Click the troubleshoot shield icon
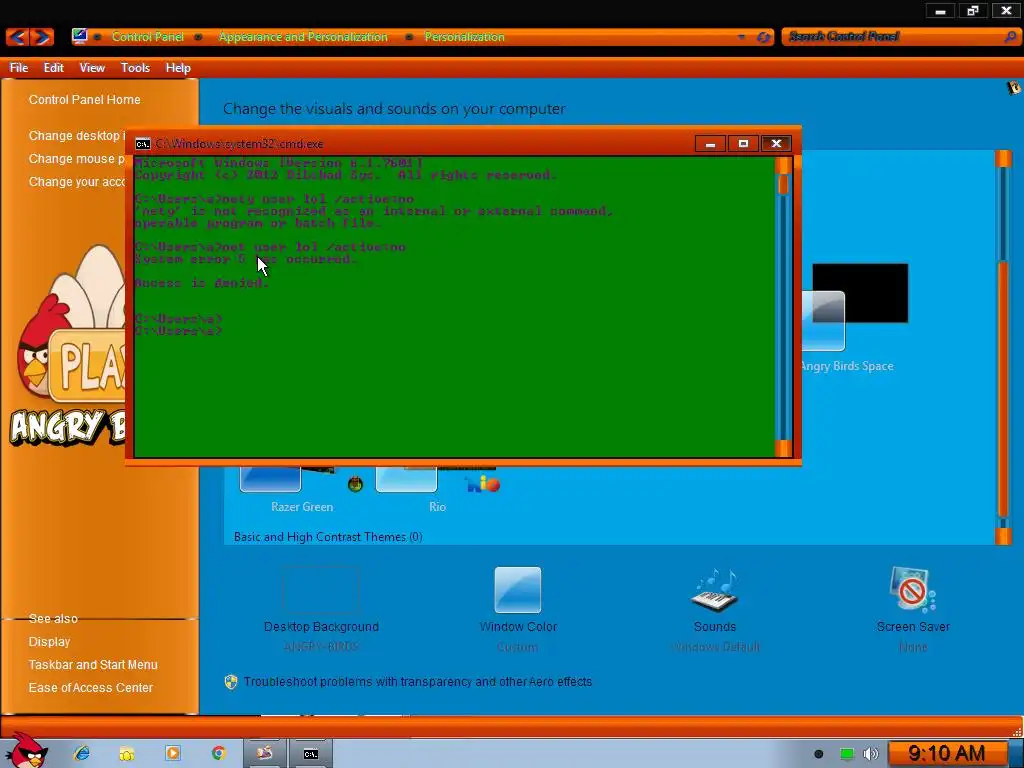The image size is (1024, 768). click(x=231, y=682)
